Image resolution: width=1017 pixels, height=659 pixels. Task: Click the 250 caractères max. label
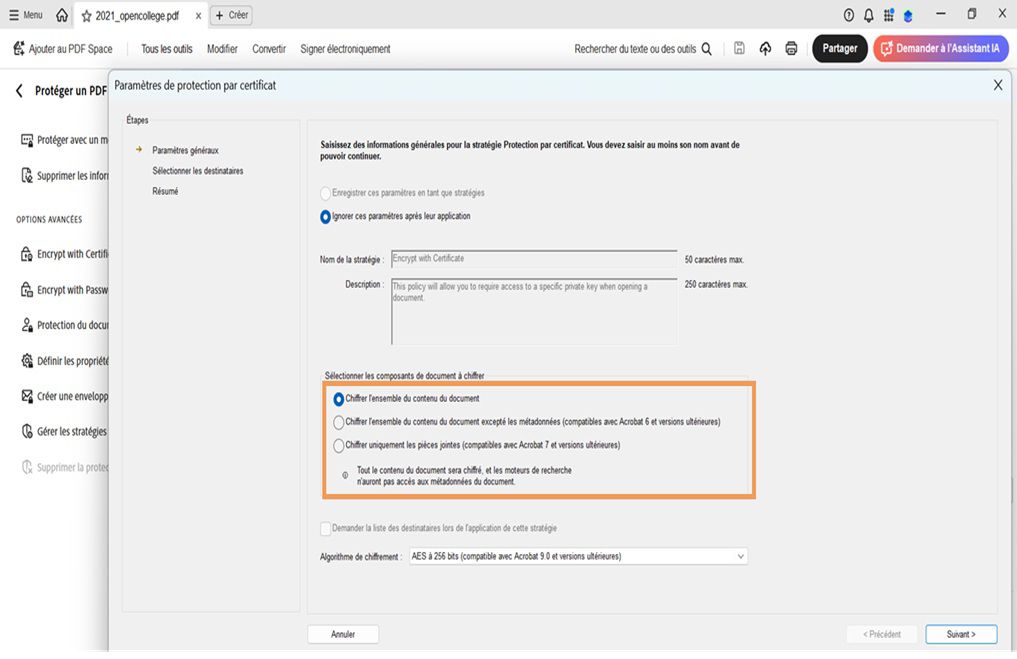716,285
